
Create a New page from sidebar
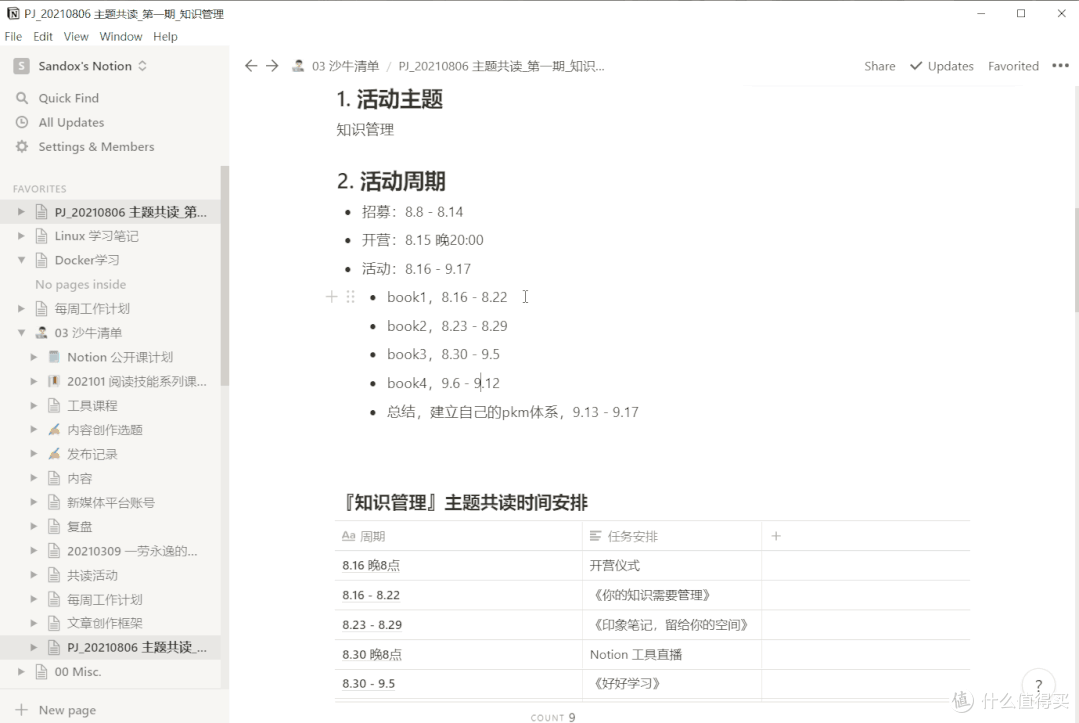point(62,709)
